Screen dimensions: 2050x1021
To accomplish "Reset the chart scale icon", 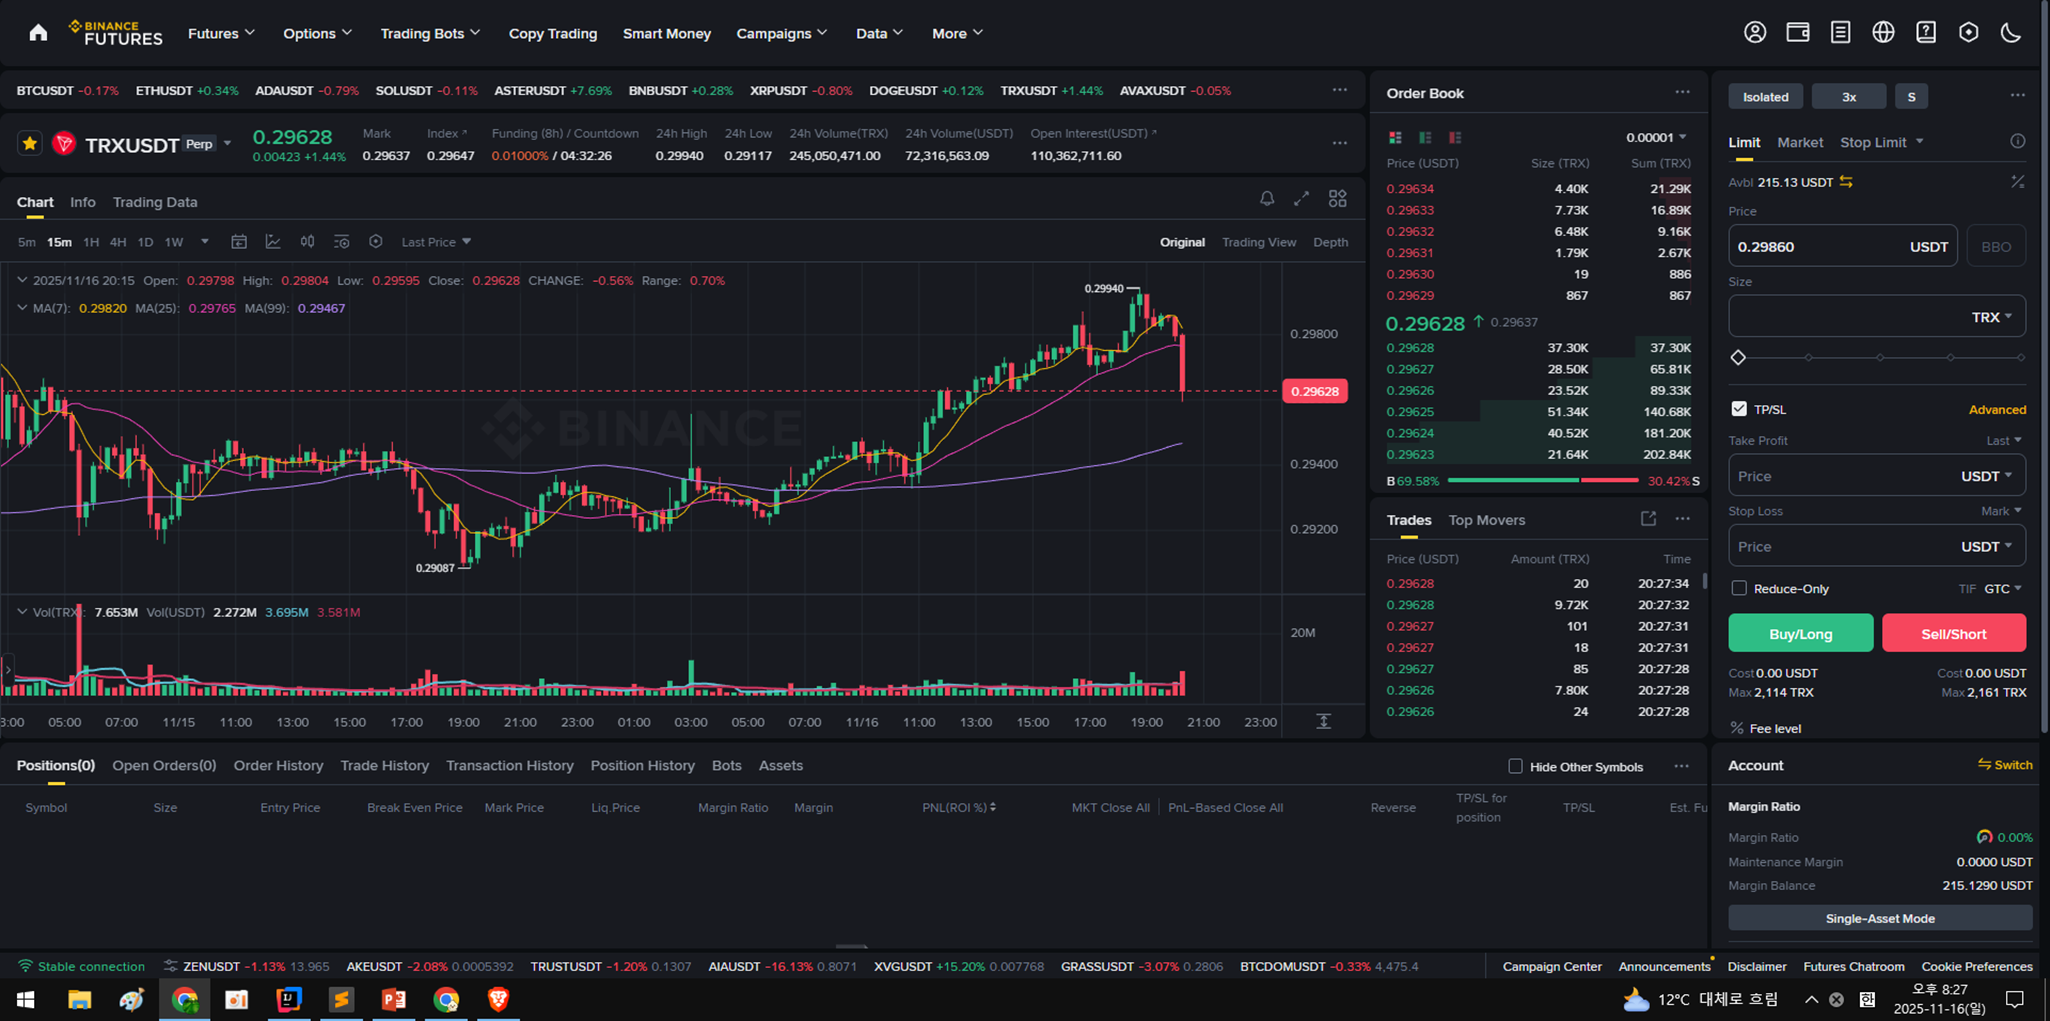I will pos(1323,721).
